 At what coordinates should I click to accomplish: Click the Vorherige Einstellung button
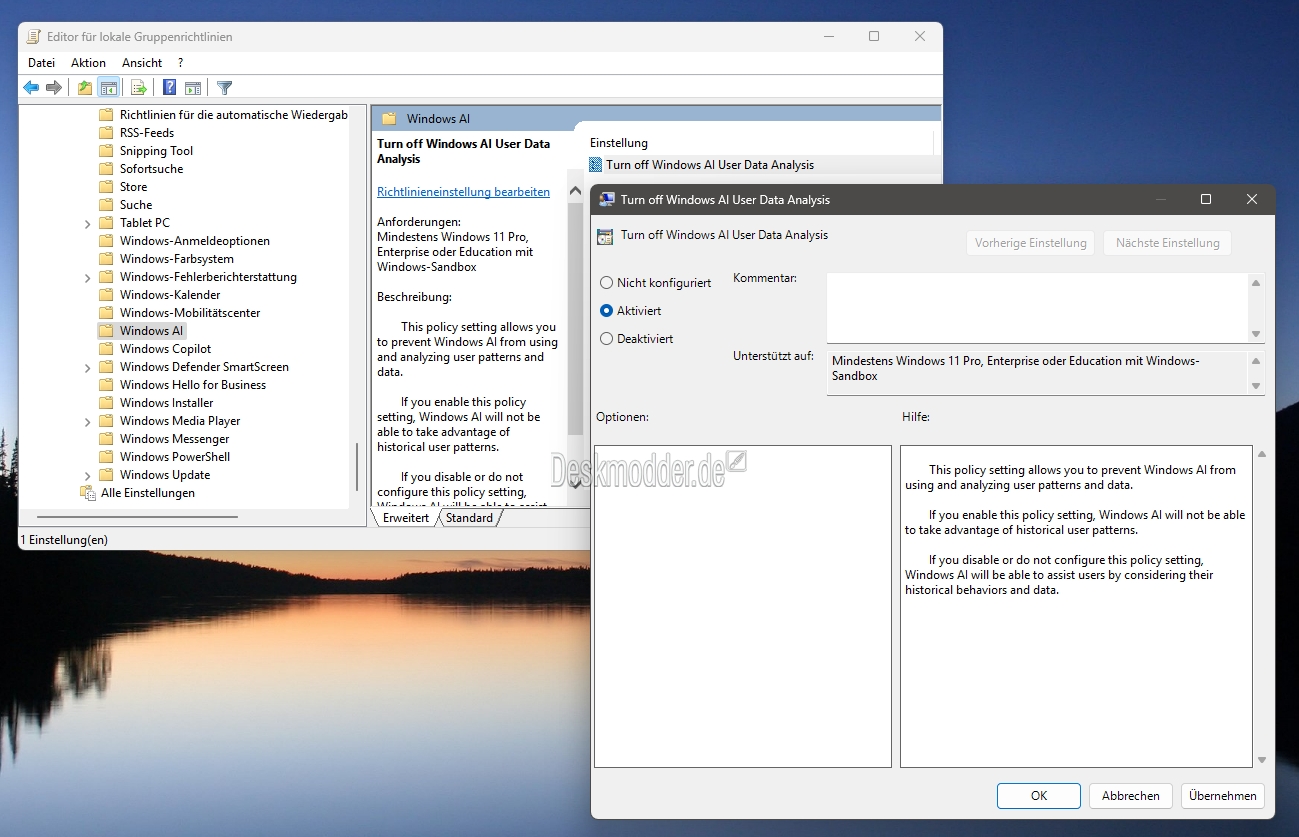(1030, 243)
